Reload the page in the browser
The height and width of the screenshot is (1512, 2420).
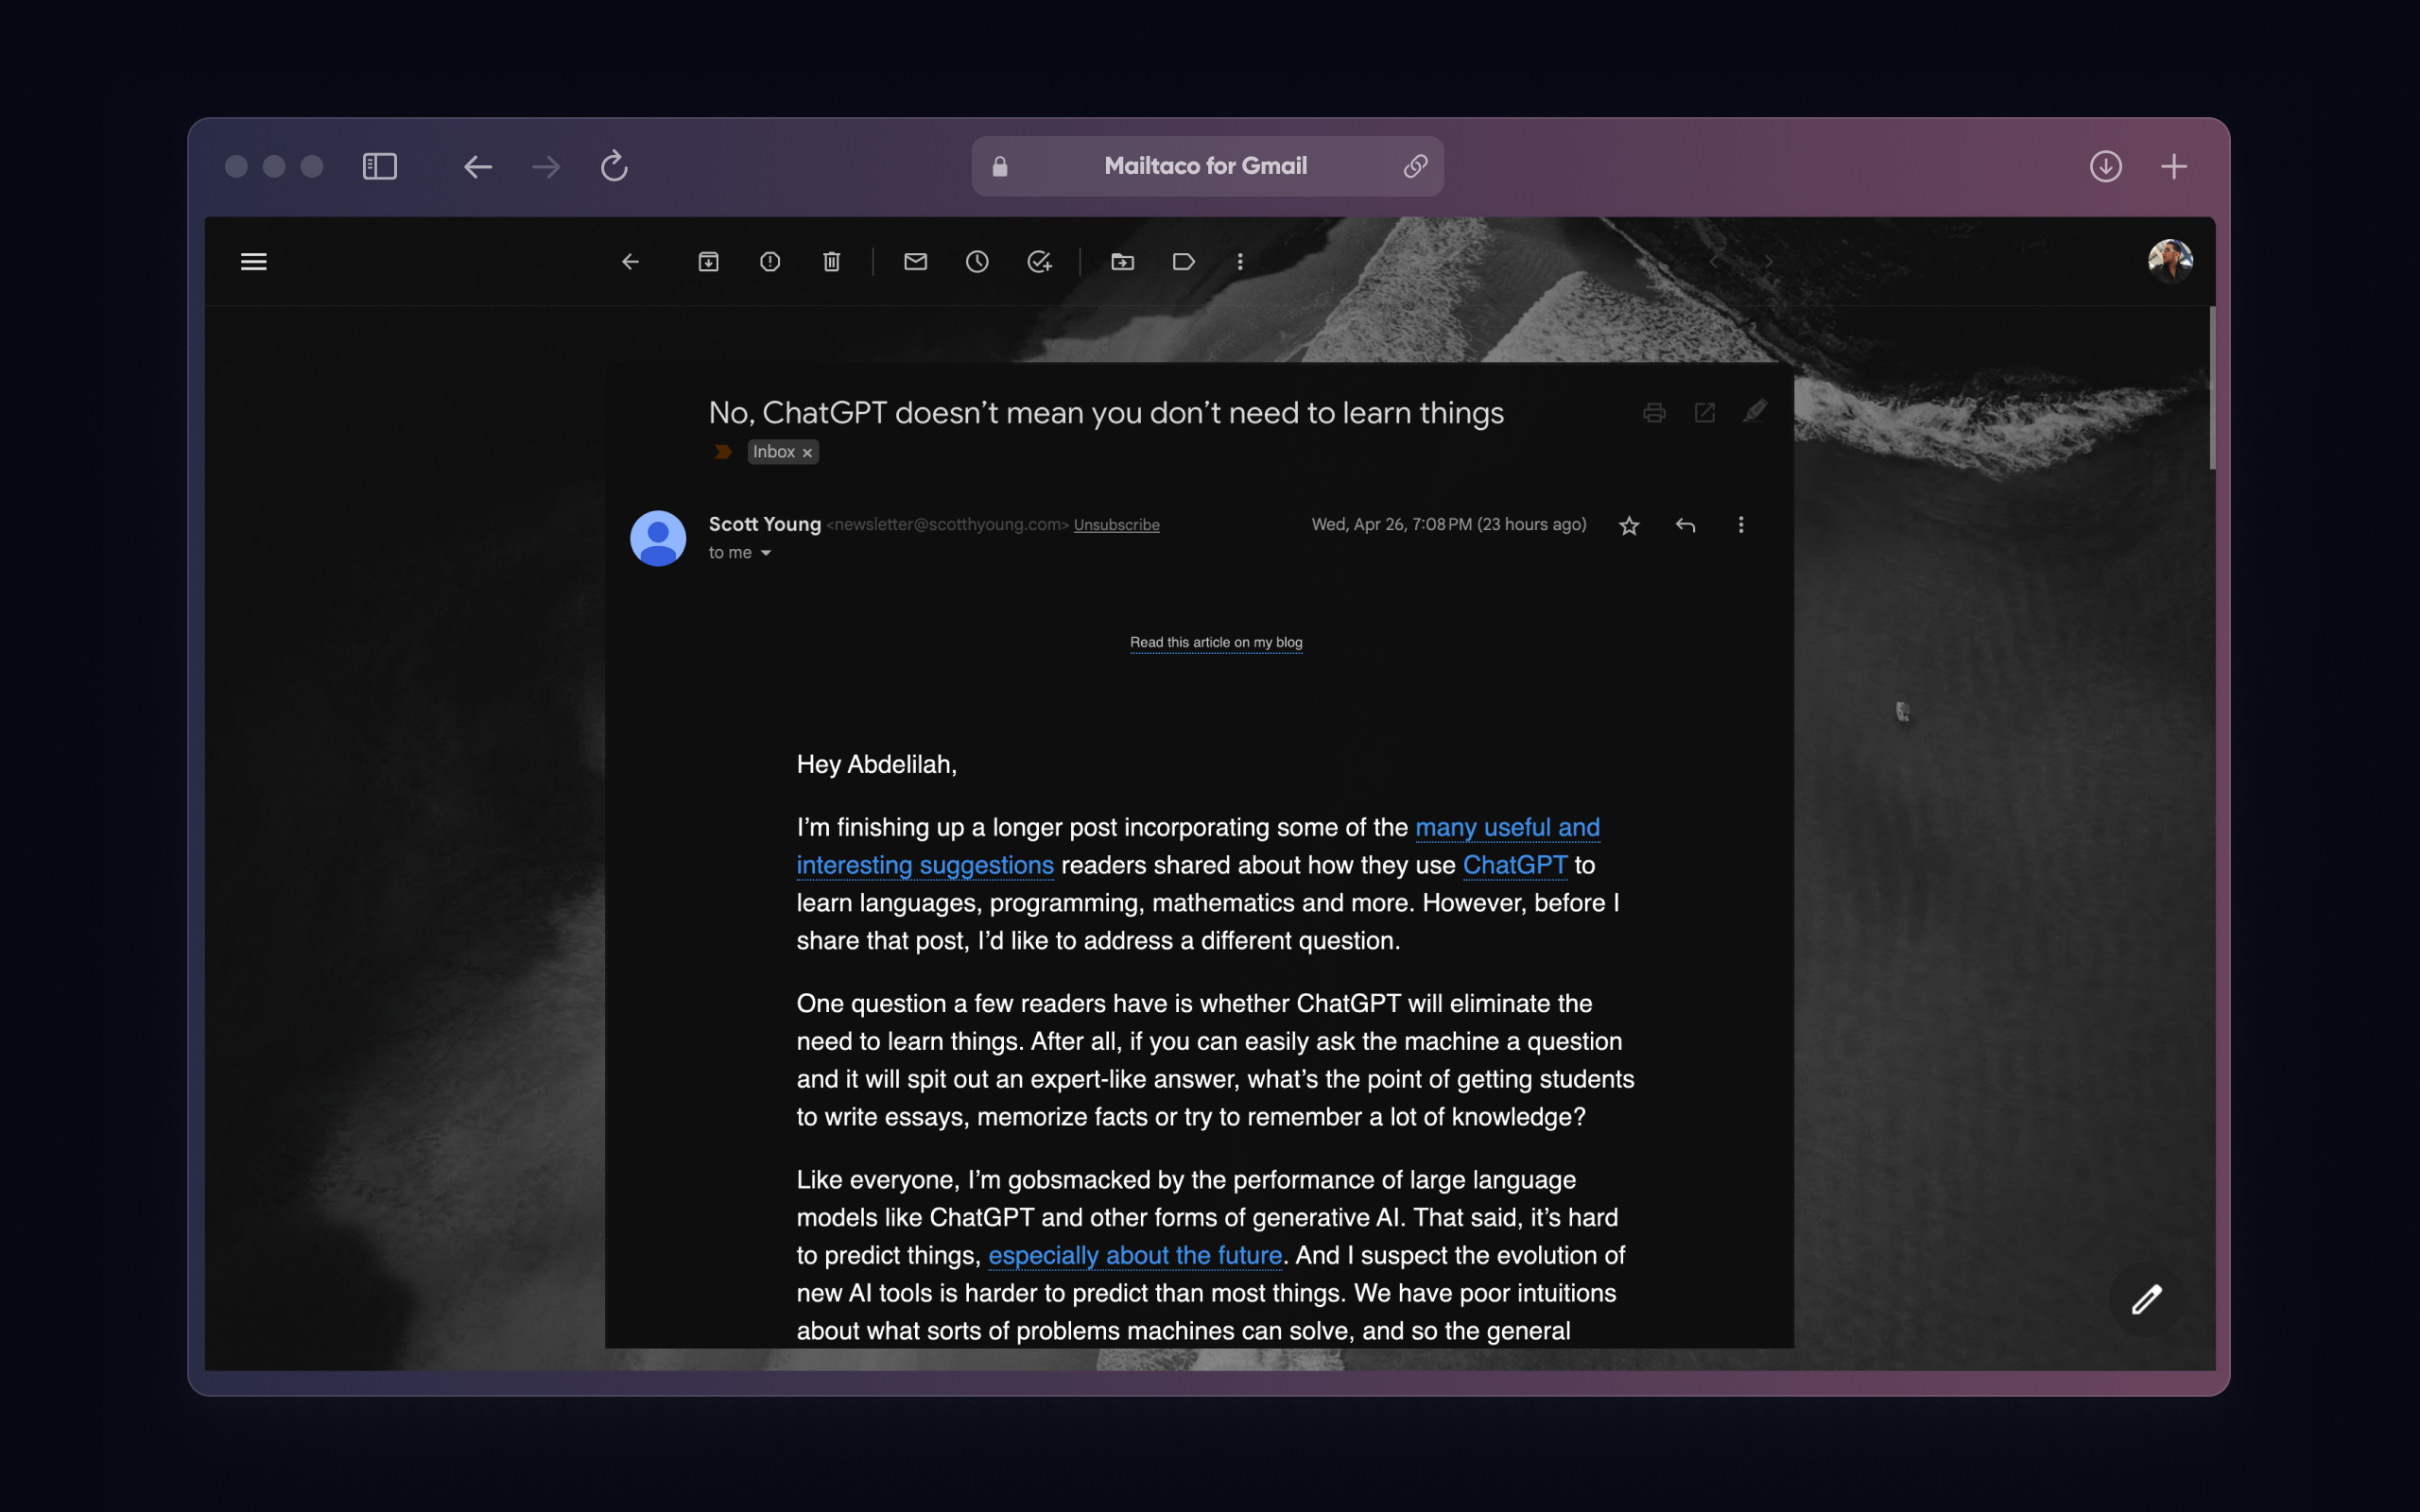coord(614,166)
